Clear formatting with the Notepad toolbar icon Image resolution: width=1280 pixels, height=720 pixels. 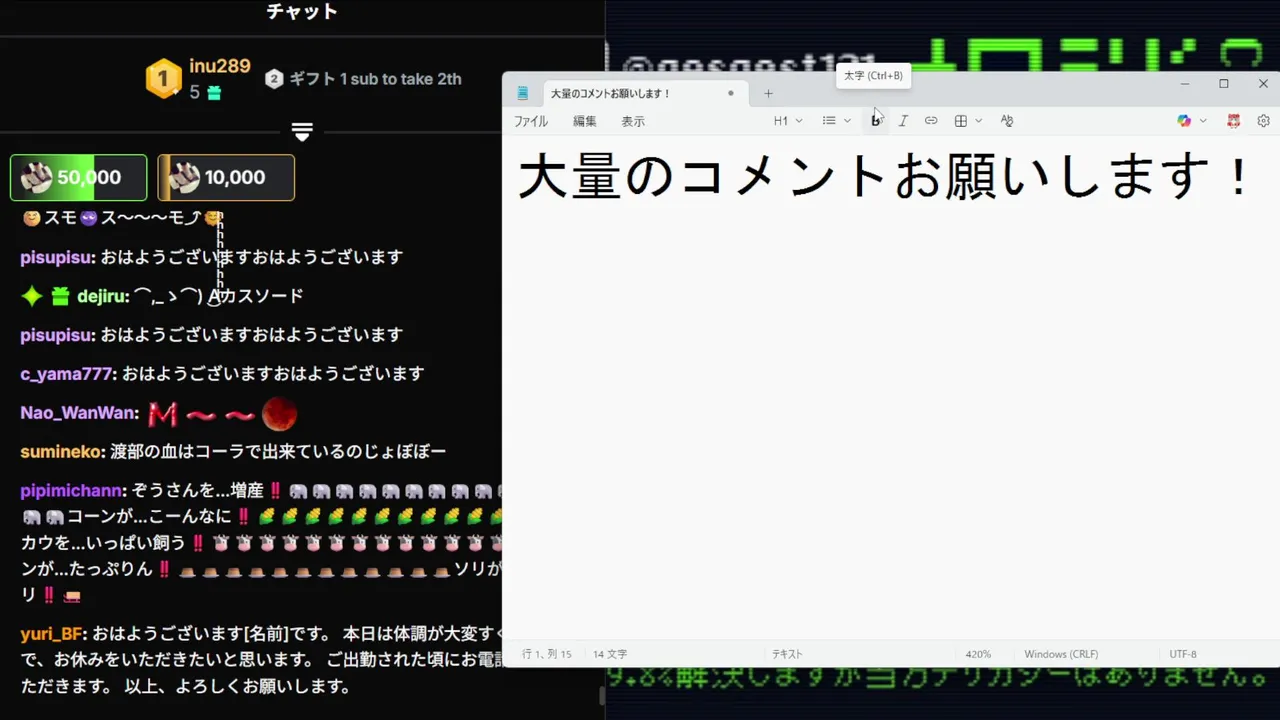tap(1007, 121)
